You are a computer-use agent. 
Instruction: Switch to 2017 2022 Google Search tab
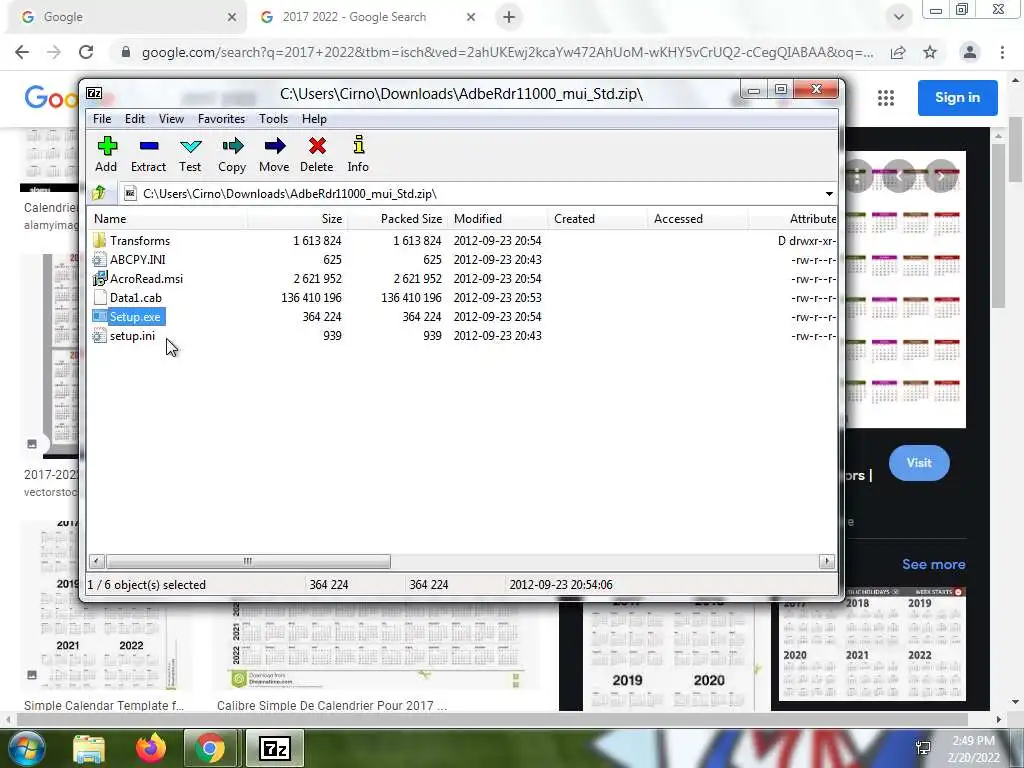pos(366,17)
